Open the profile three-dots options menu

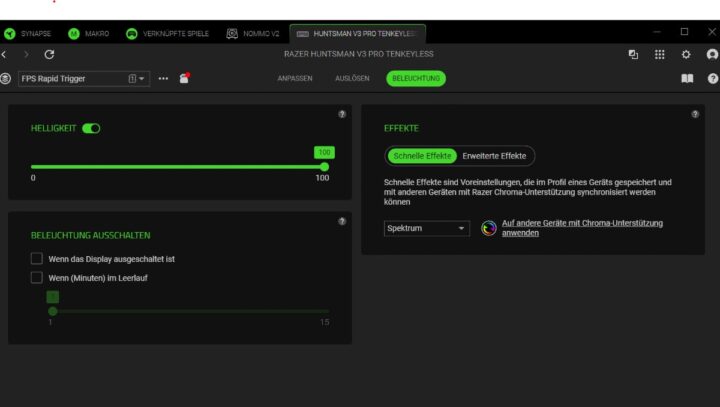click(163, 78)
